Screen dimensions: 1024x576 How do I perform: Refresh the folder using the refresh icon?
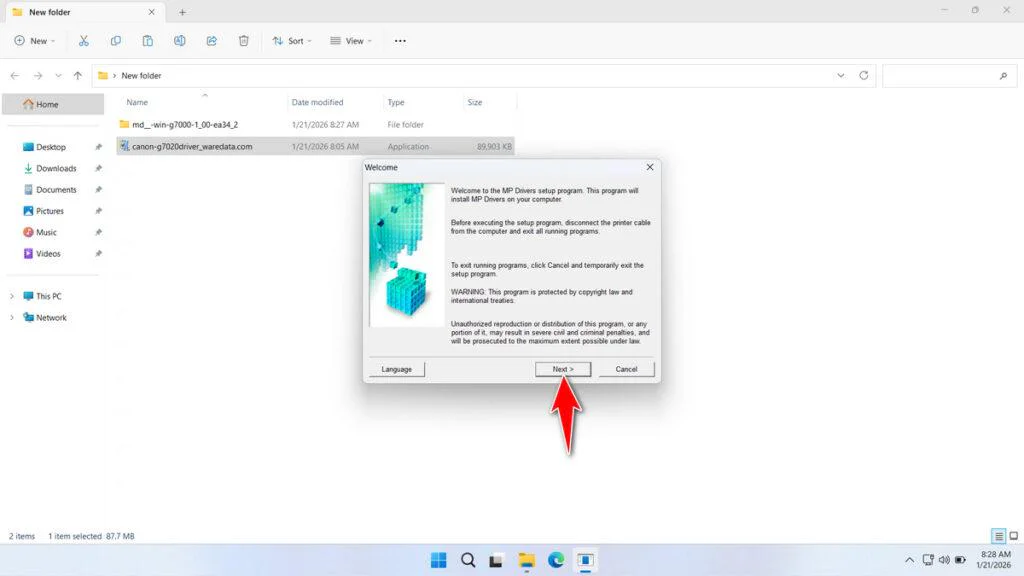coord(861,75)
